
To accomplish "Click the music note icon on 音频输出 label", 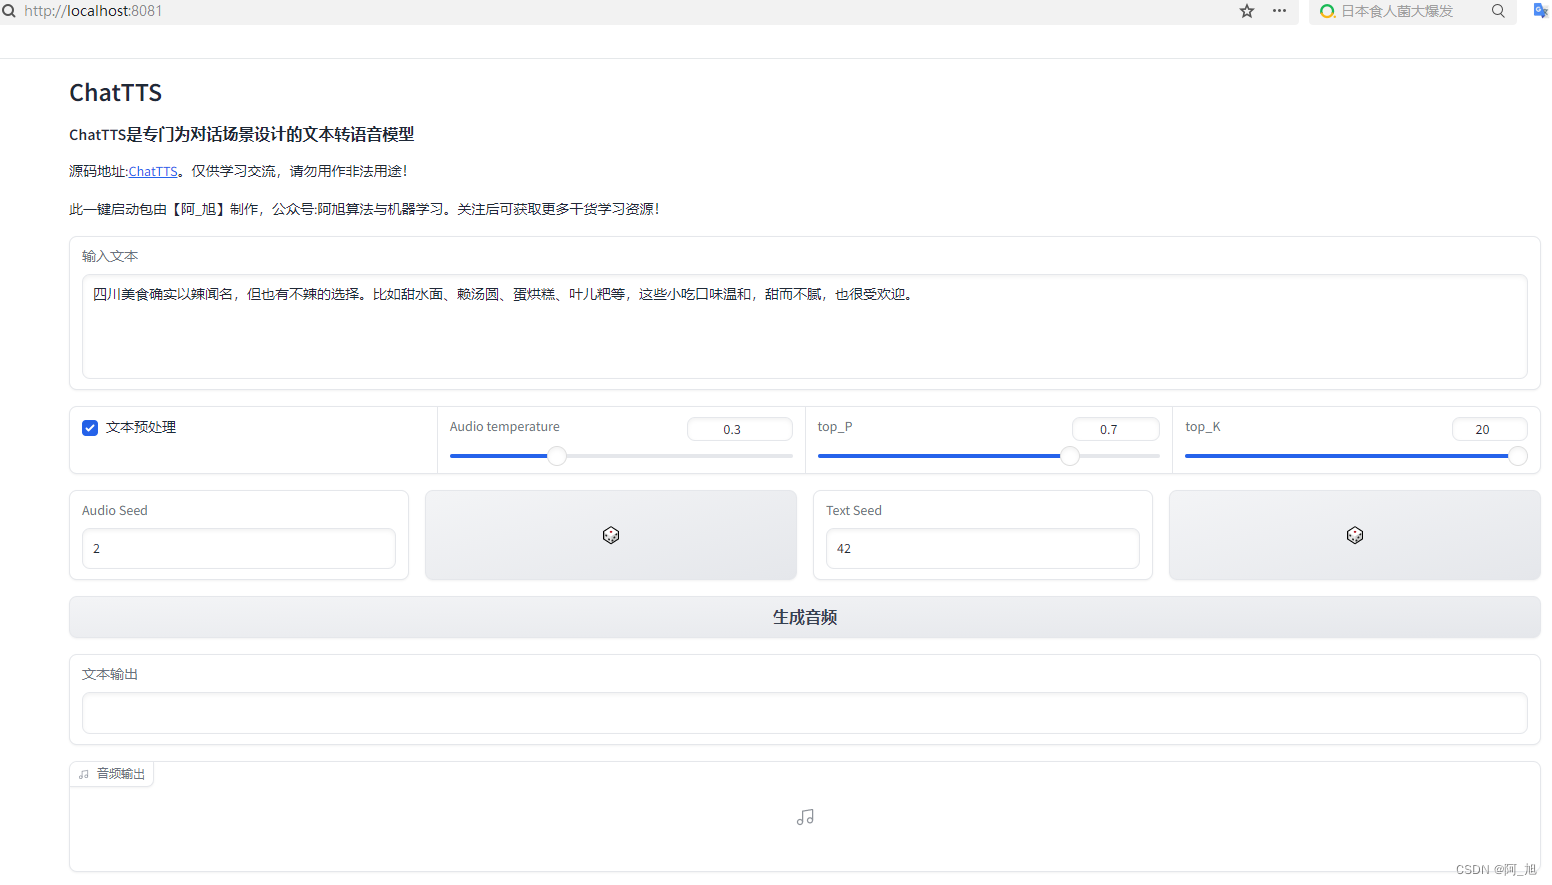I will (83, 773).
